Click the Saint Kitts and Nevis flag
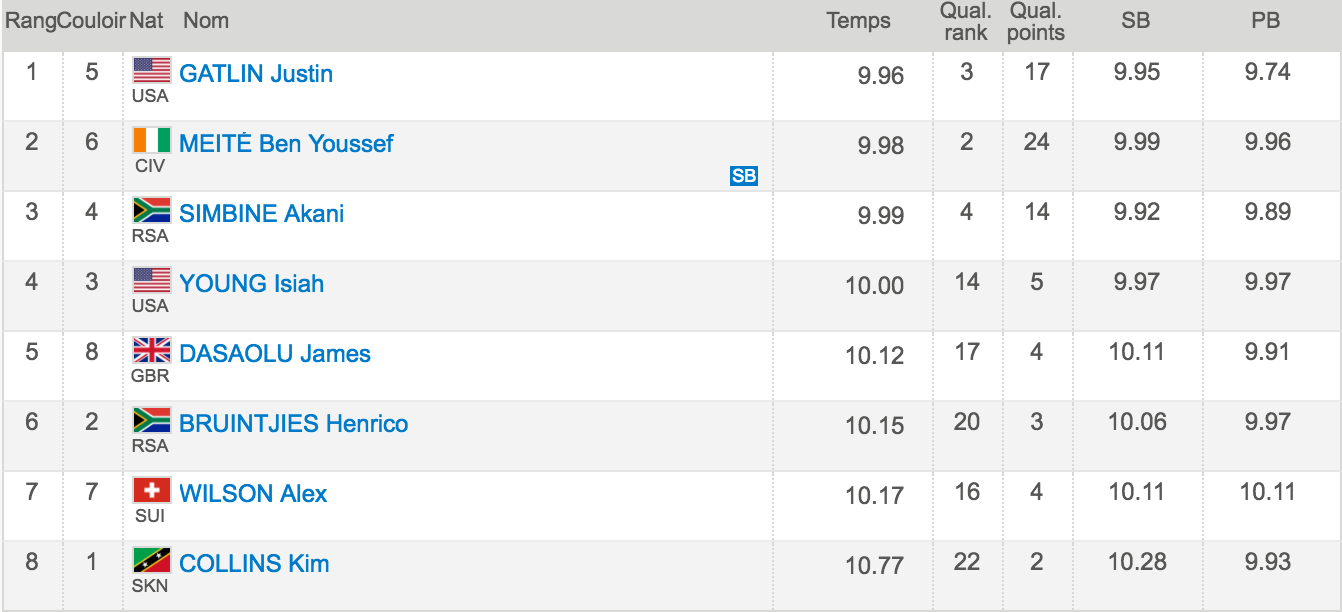Image resolution: width=1342 pixels, height=612 pixels. click(x=152, y=560)
